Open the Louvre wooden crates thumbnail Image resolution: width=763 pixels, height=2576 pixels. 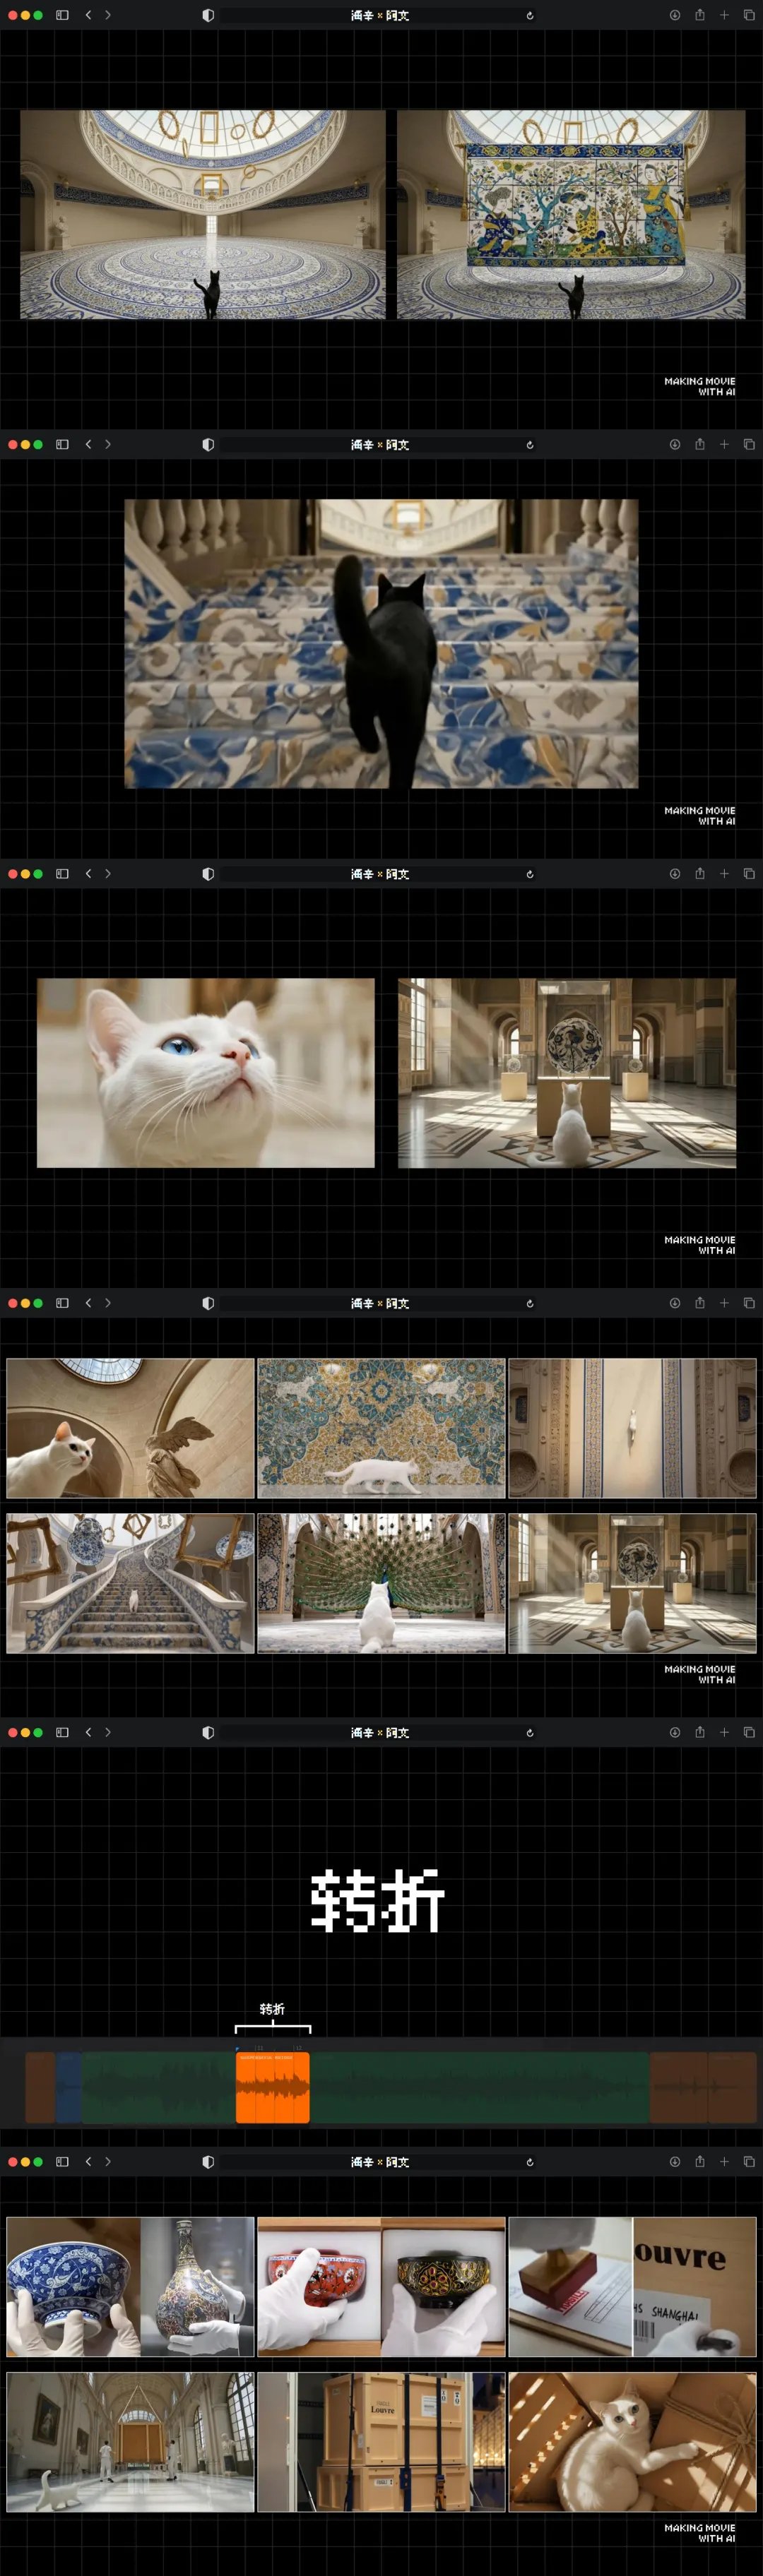tap(381, 2442)
